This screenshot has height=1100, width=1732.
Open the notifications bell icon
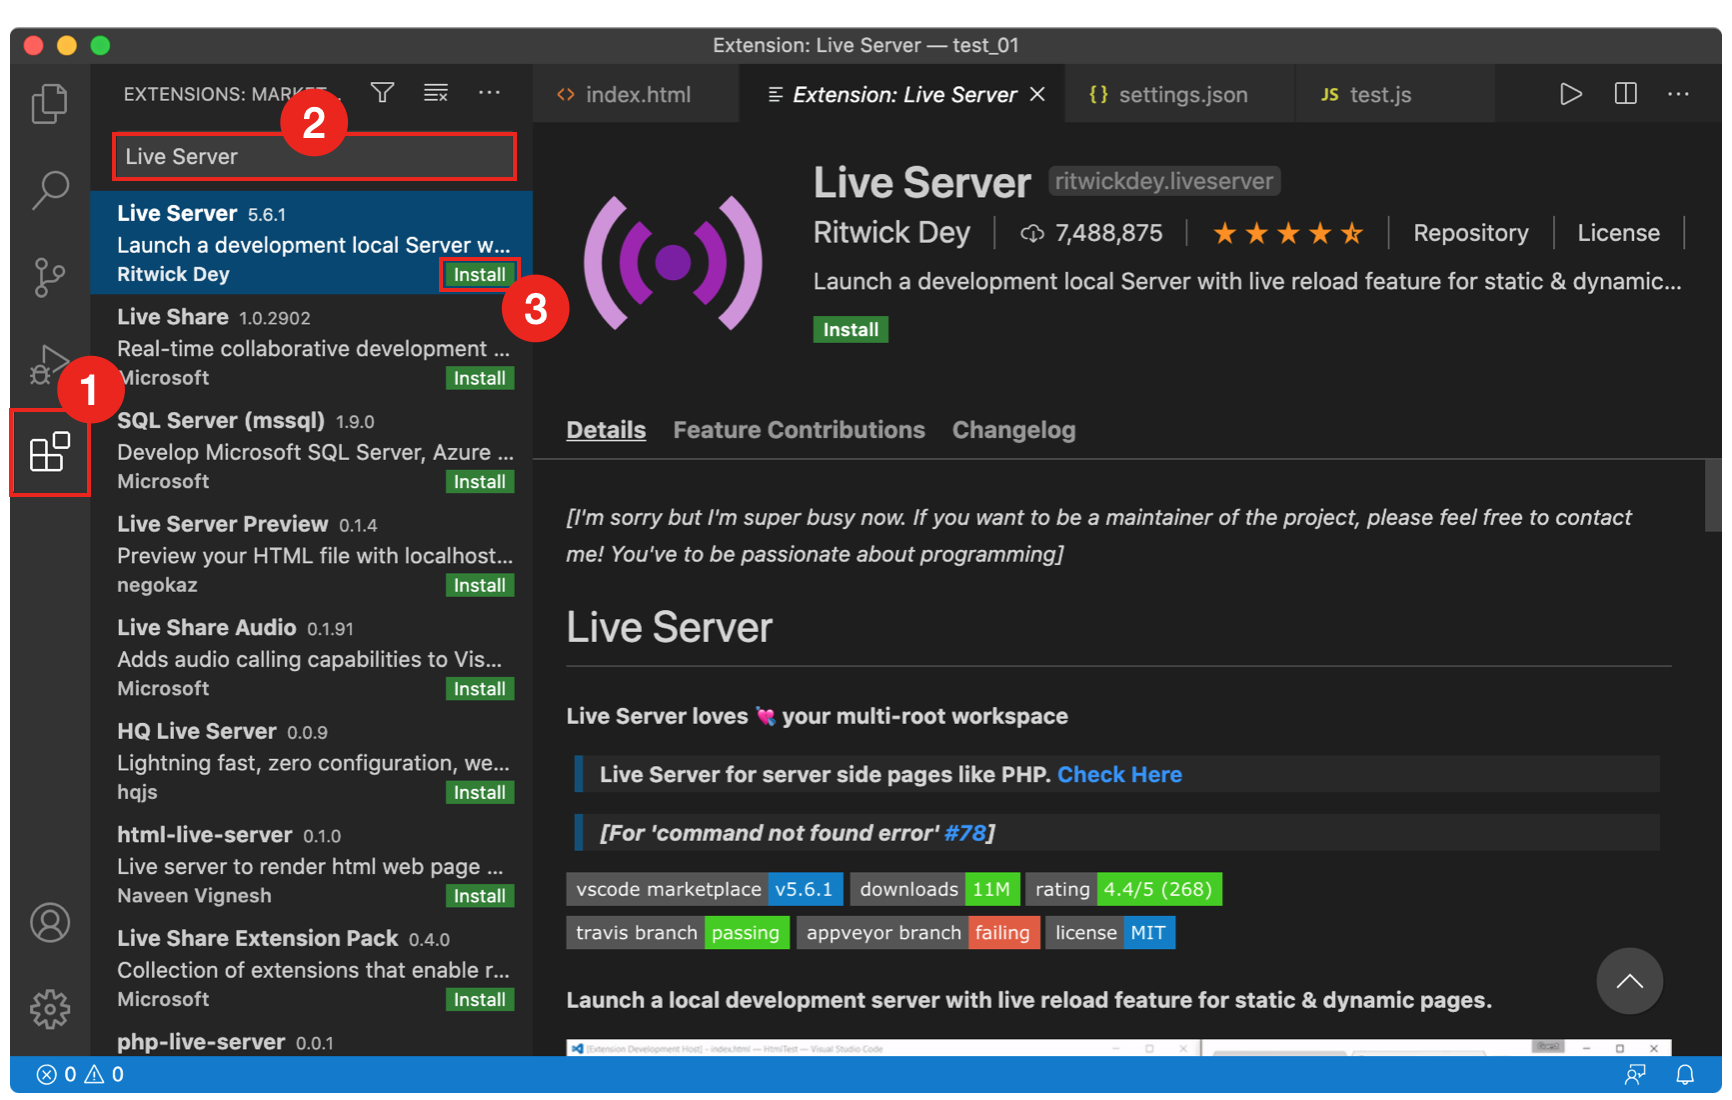pos(1685,1074)
